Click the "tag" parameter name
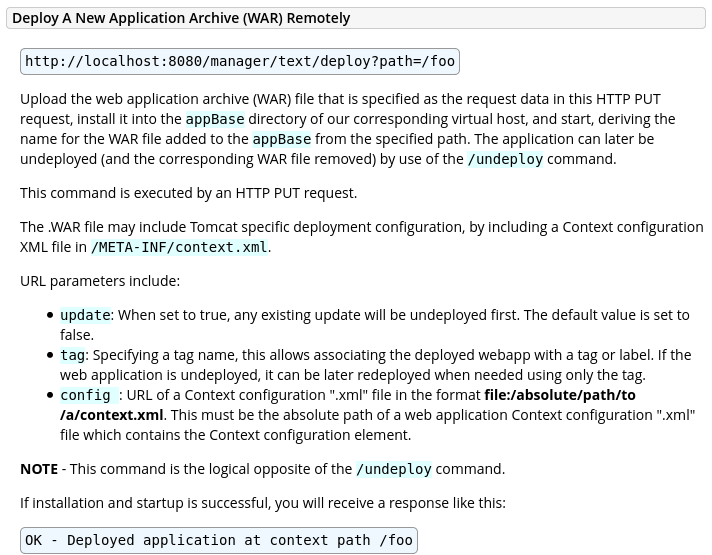This screenshot has height=555, width=712. pyautogui.click(x=72, y=355)
